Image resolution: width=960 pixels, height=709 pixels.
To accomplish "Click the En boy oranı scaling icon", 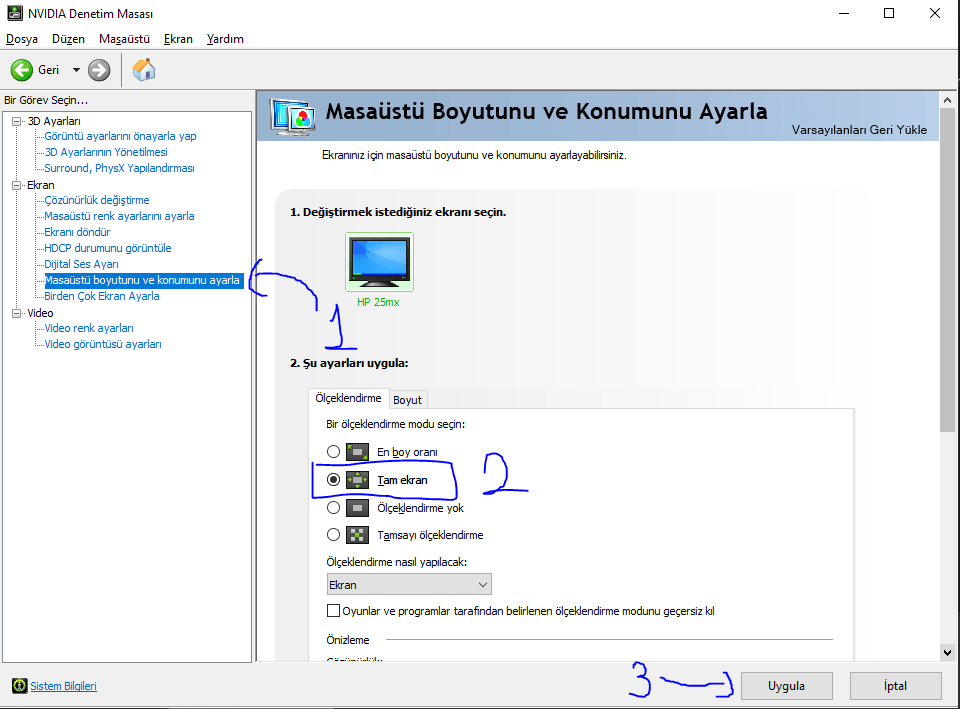I will [x=357, y=452].
